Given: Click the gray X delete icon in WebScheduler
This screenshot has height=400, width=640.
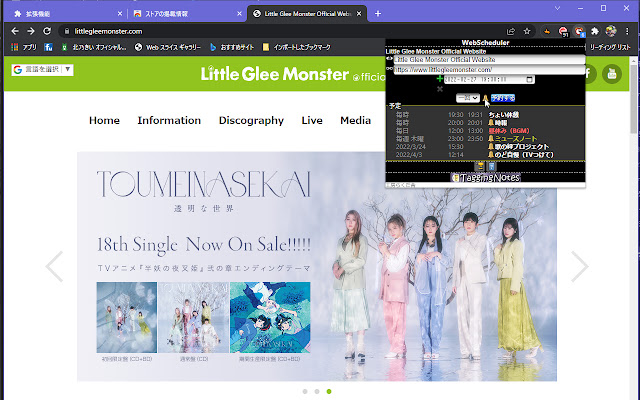Looking at the screenshot, I should [439, 90].
